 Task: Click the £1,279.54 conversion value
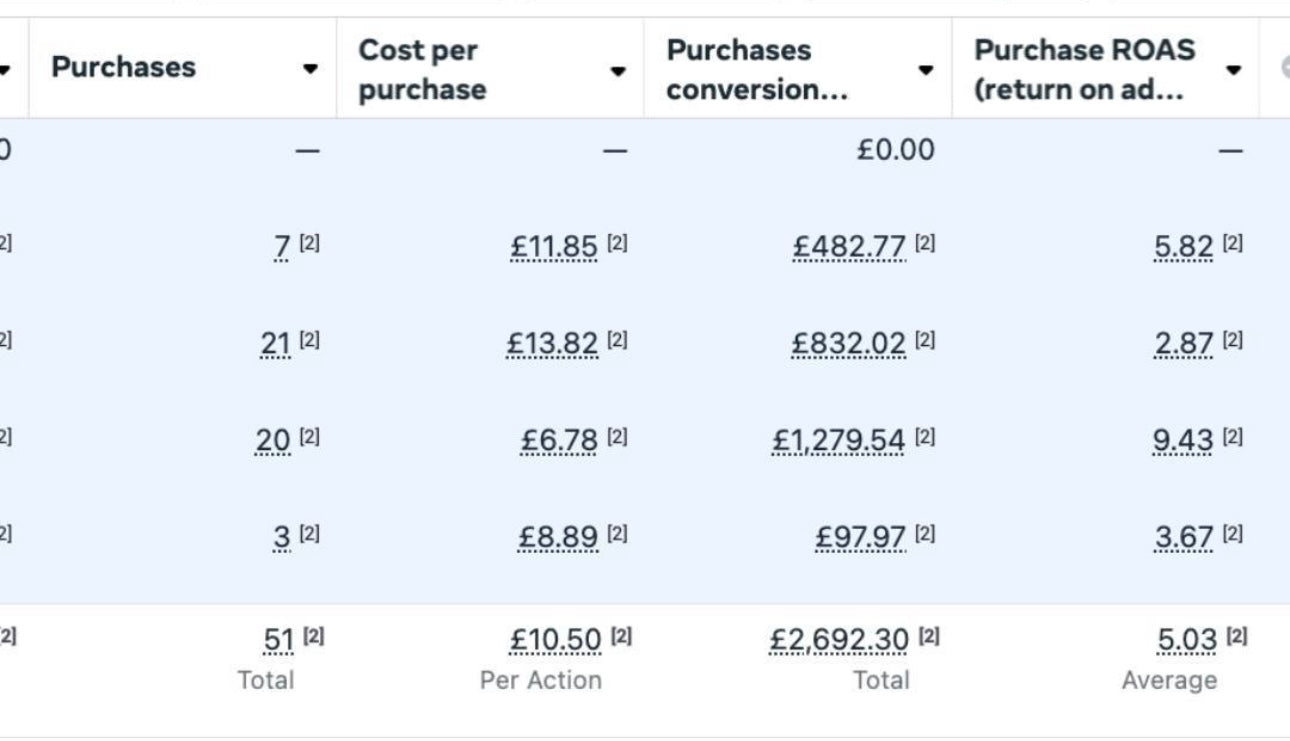tap(838, 440)
